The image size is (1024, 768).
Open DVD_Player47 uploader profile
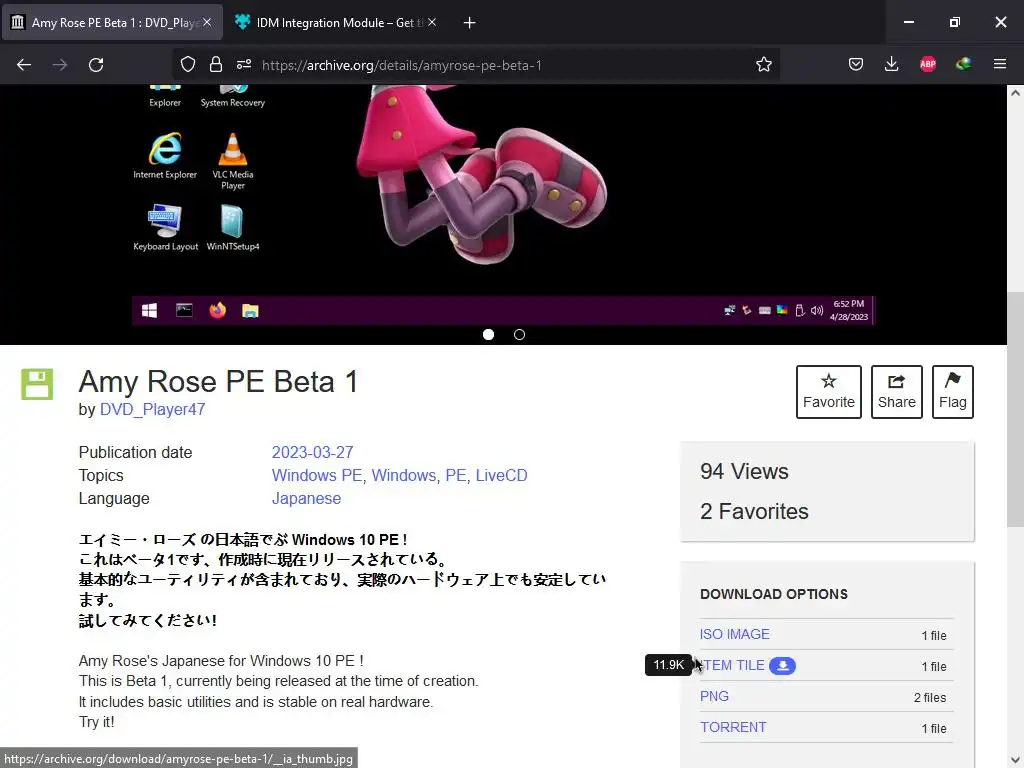152,409
